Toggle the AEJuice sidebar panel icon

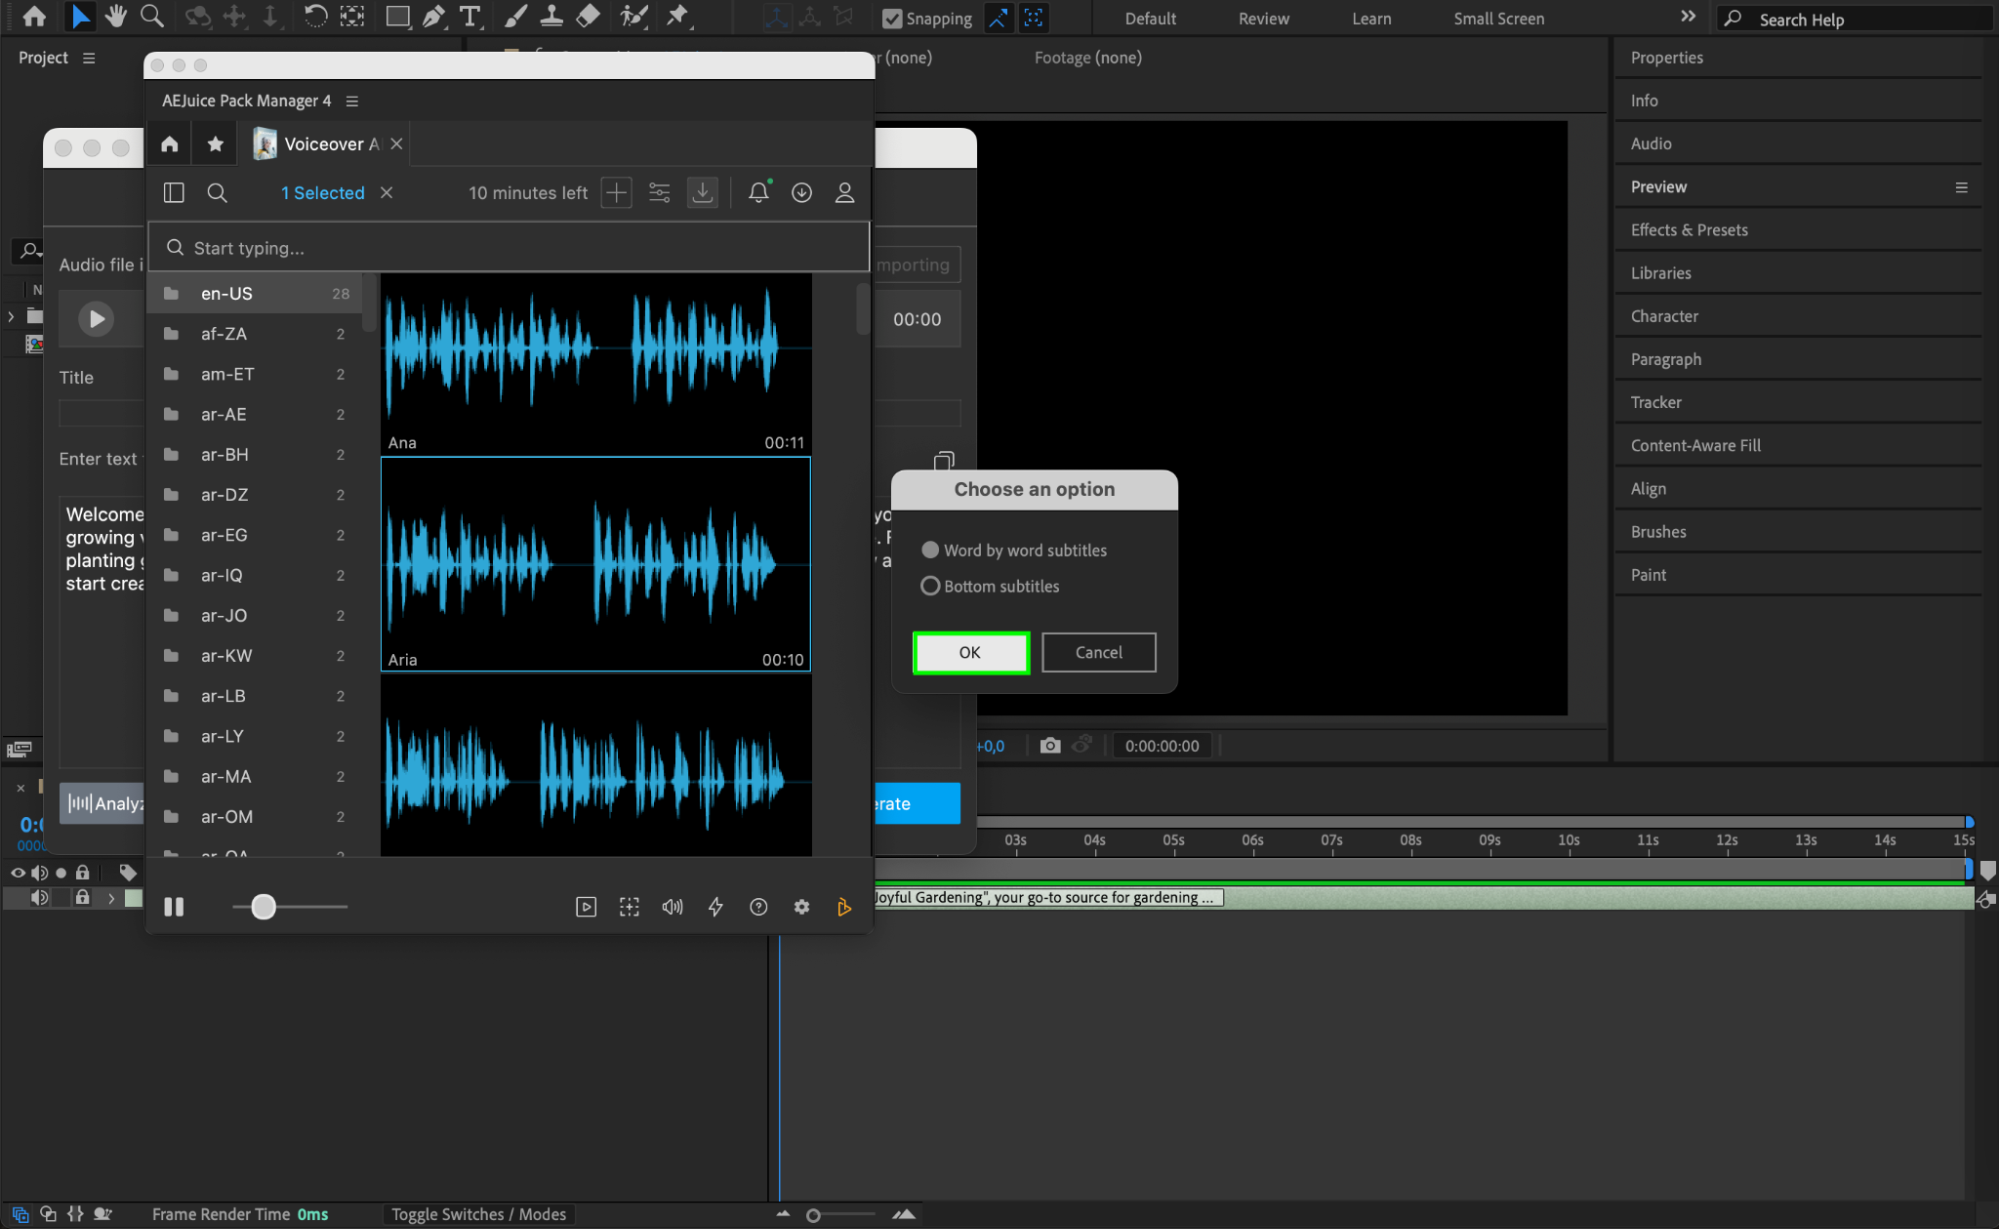[174, 192]
